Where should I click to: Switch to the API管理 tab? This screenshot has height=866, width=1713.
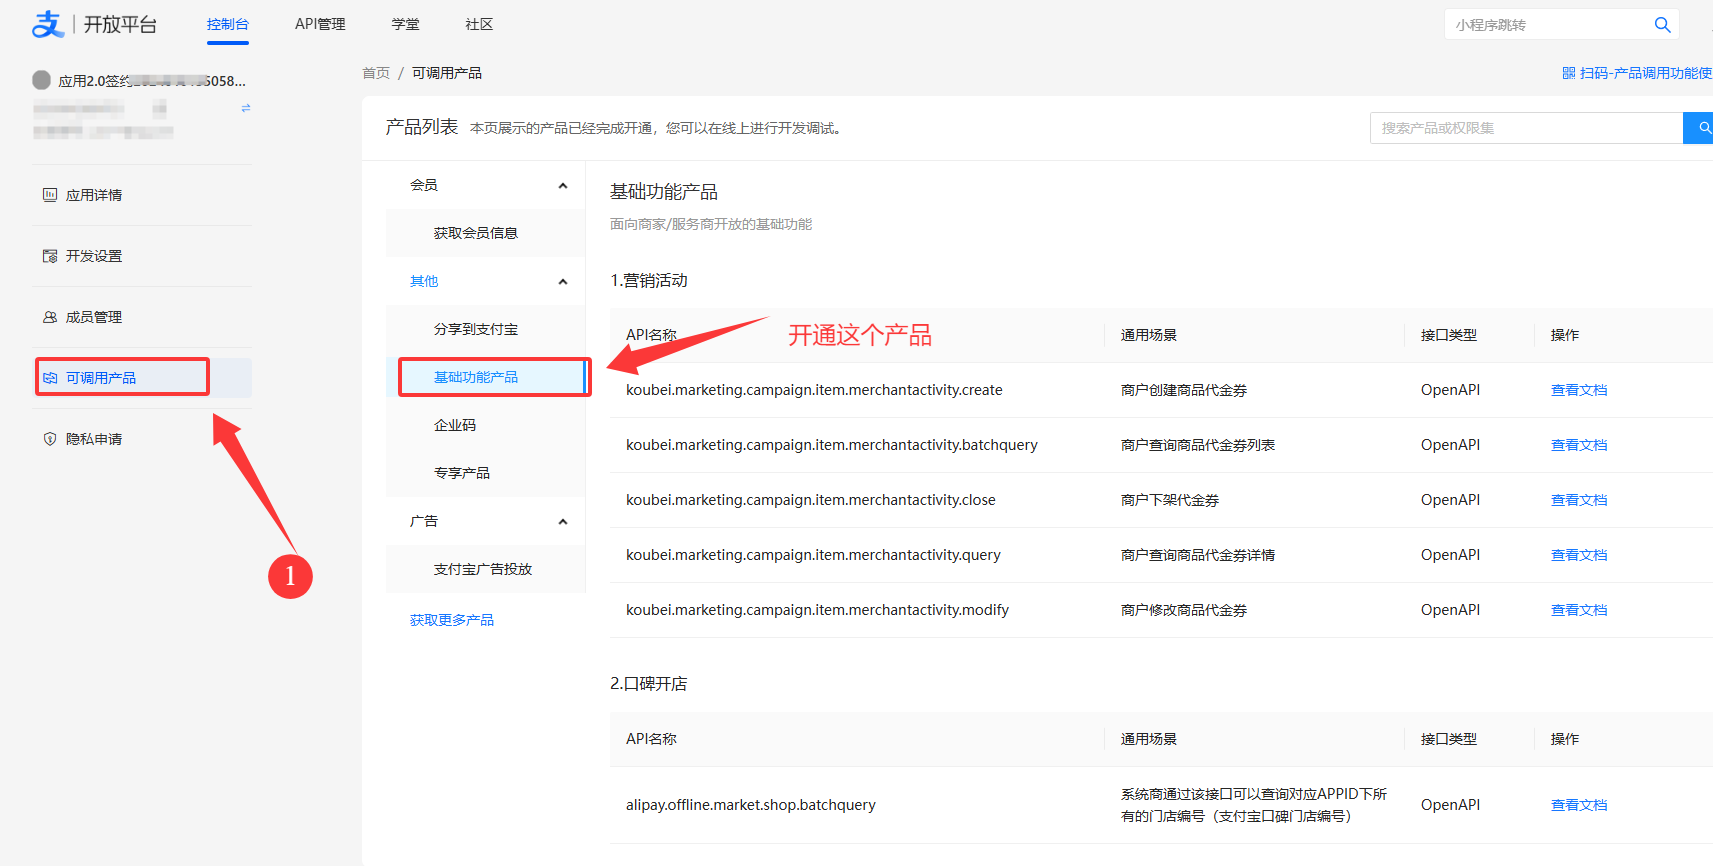320,24
